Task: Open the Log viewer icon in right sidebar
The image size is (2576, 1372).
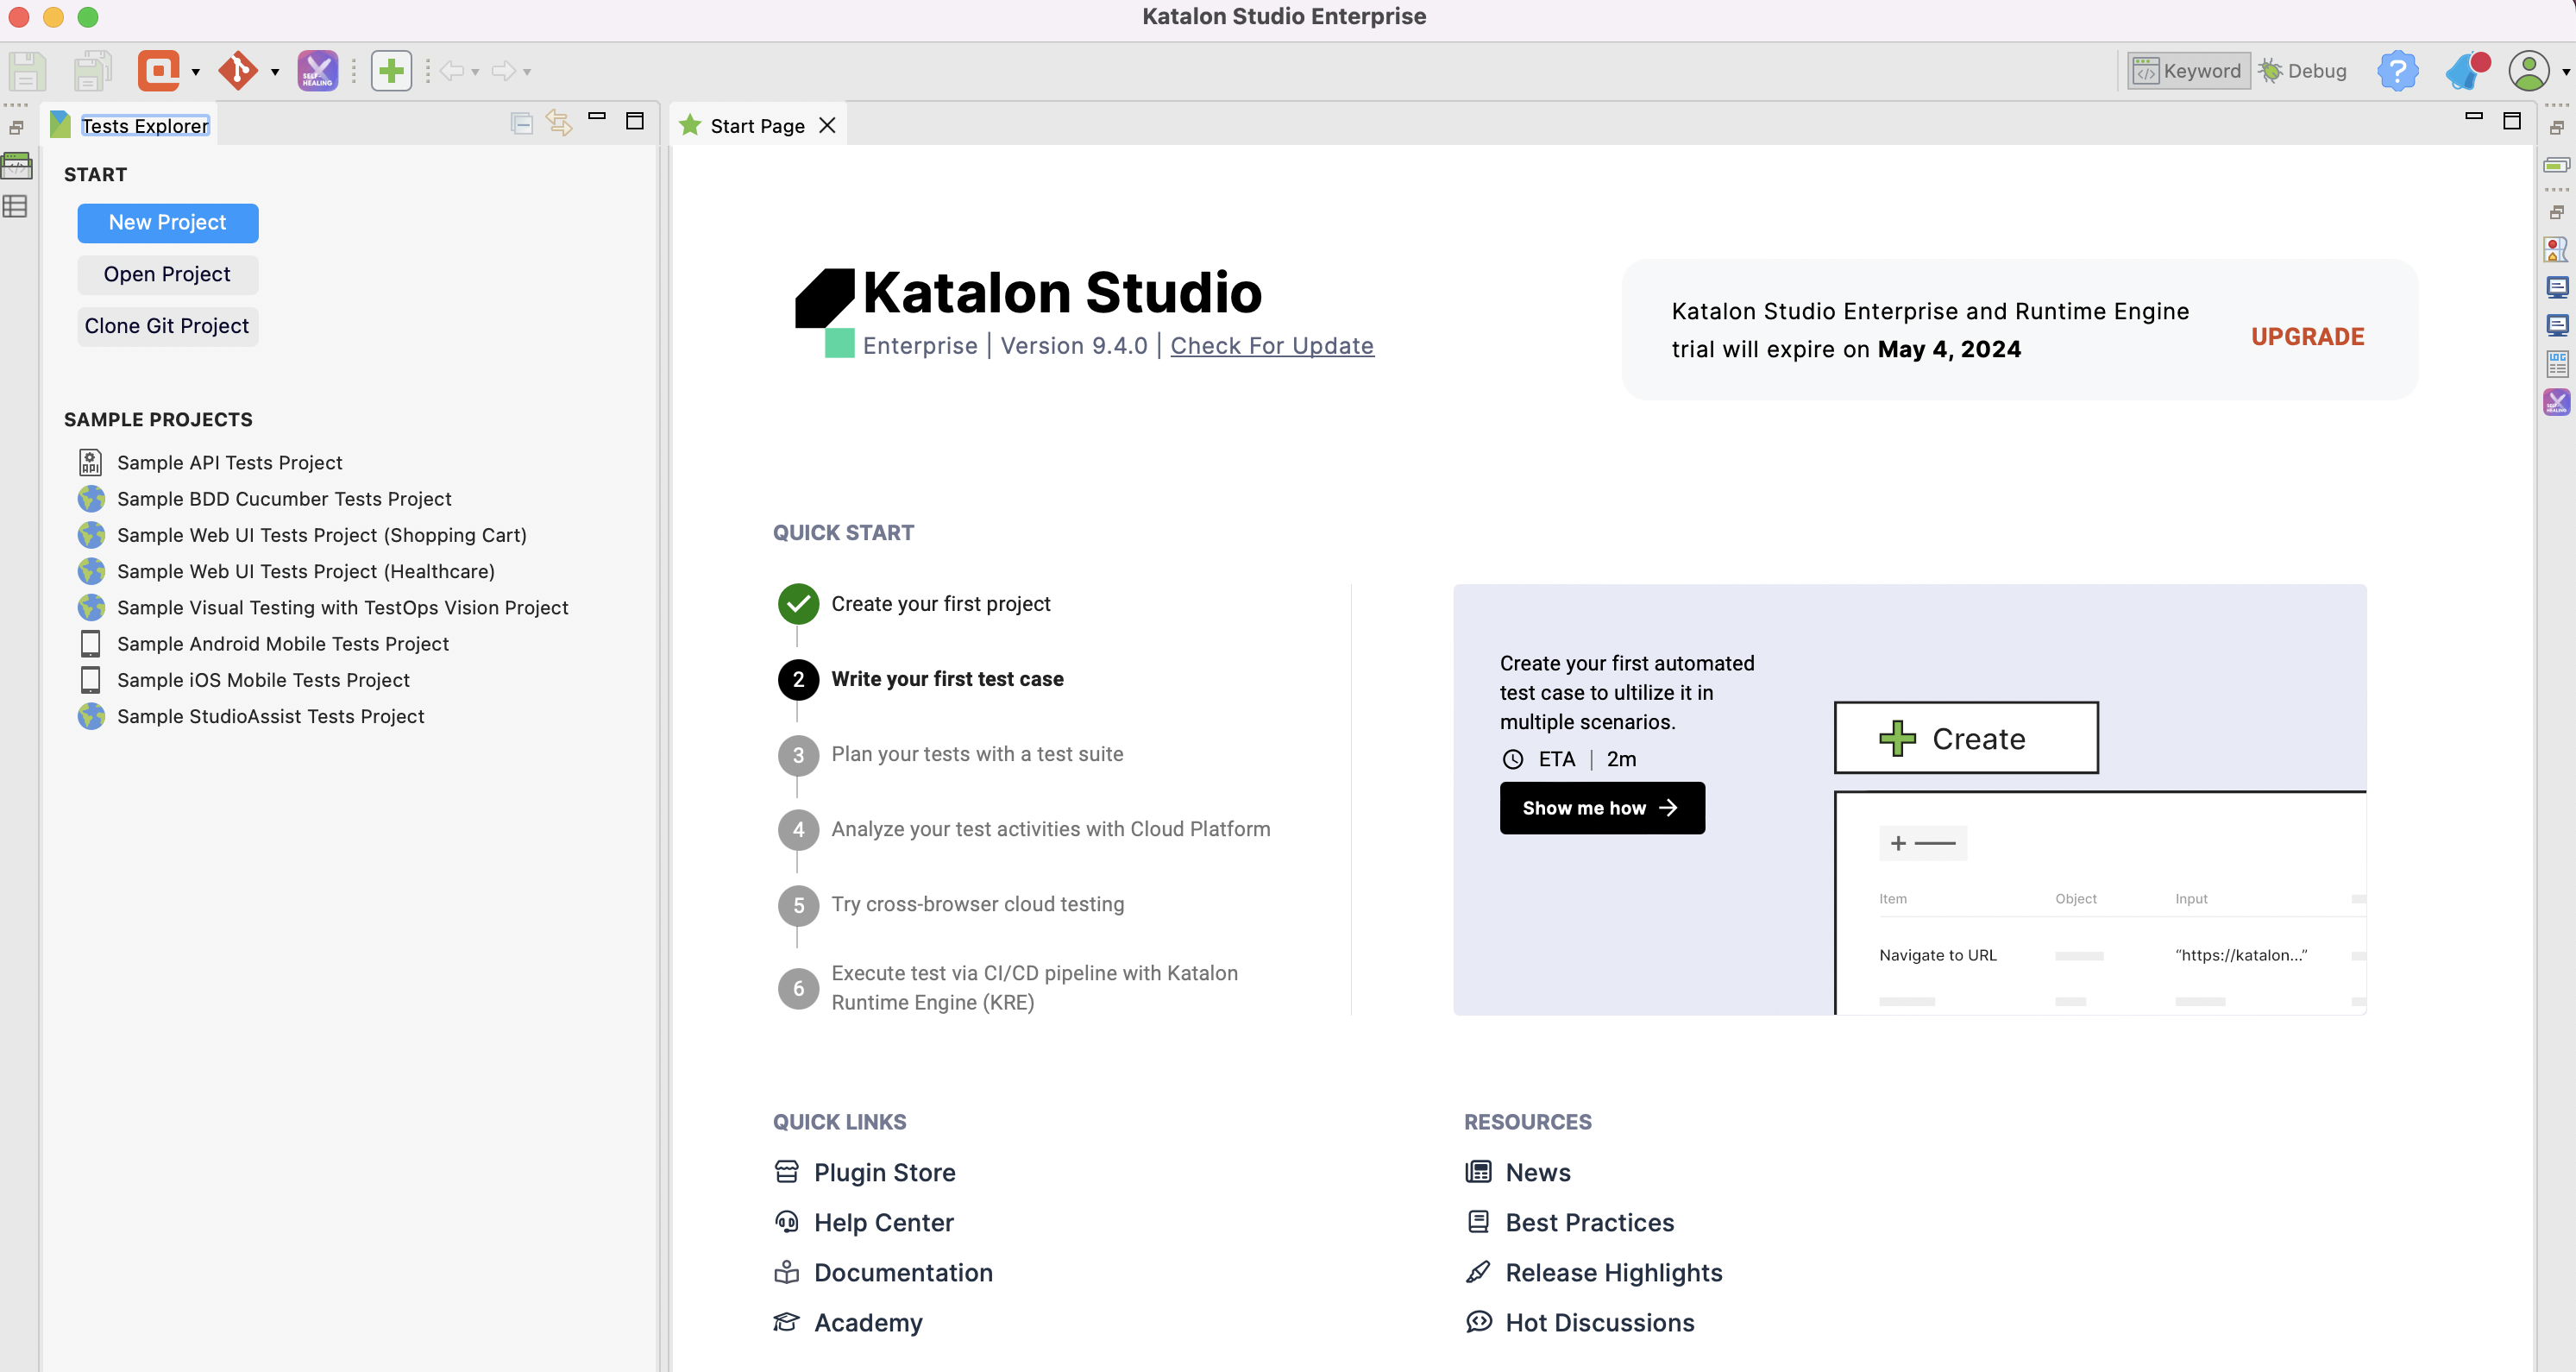Action: pyautogui.click(x=2557, y=364)
